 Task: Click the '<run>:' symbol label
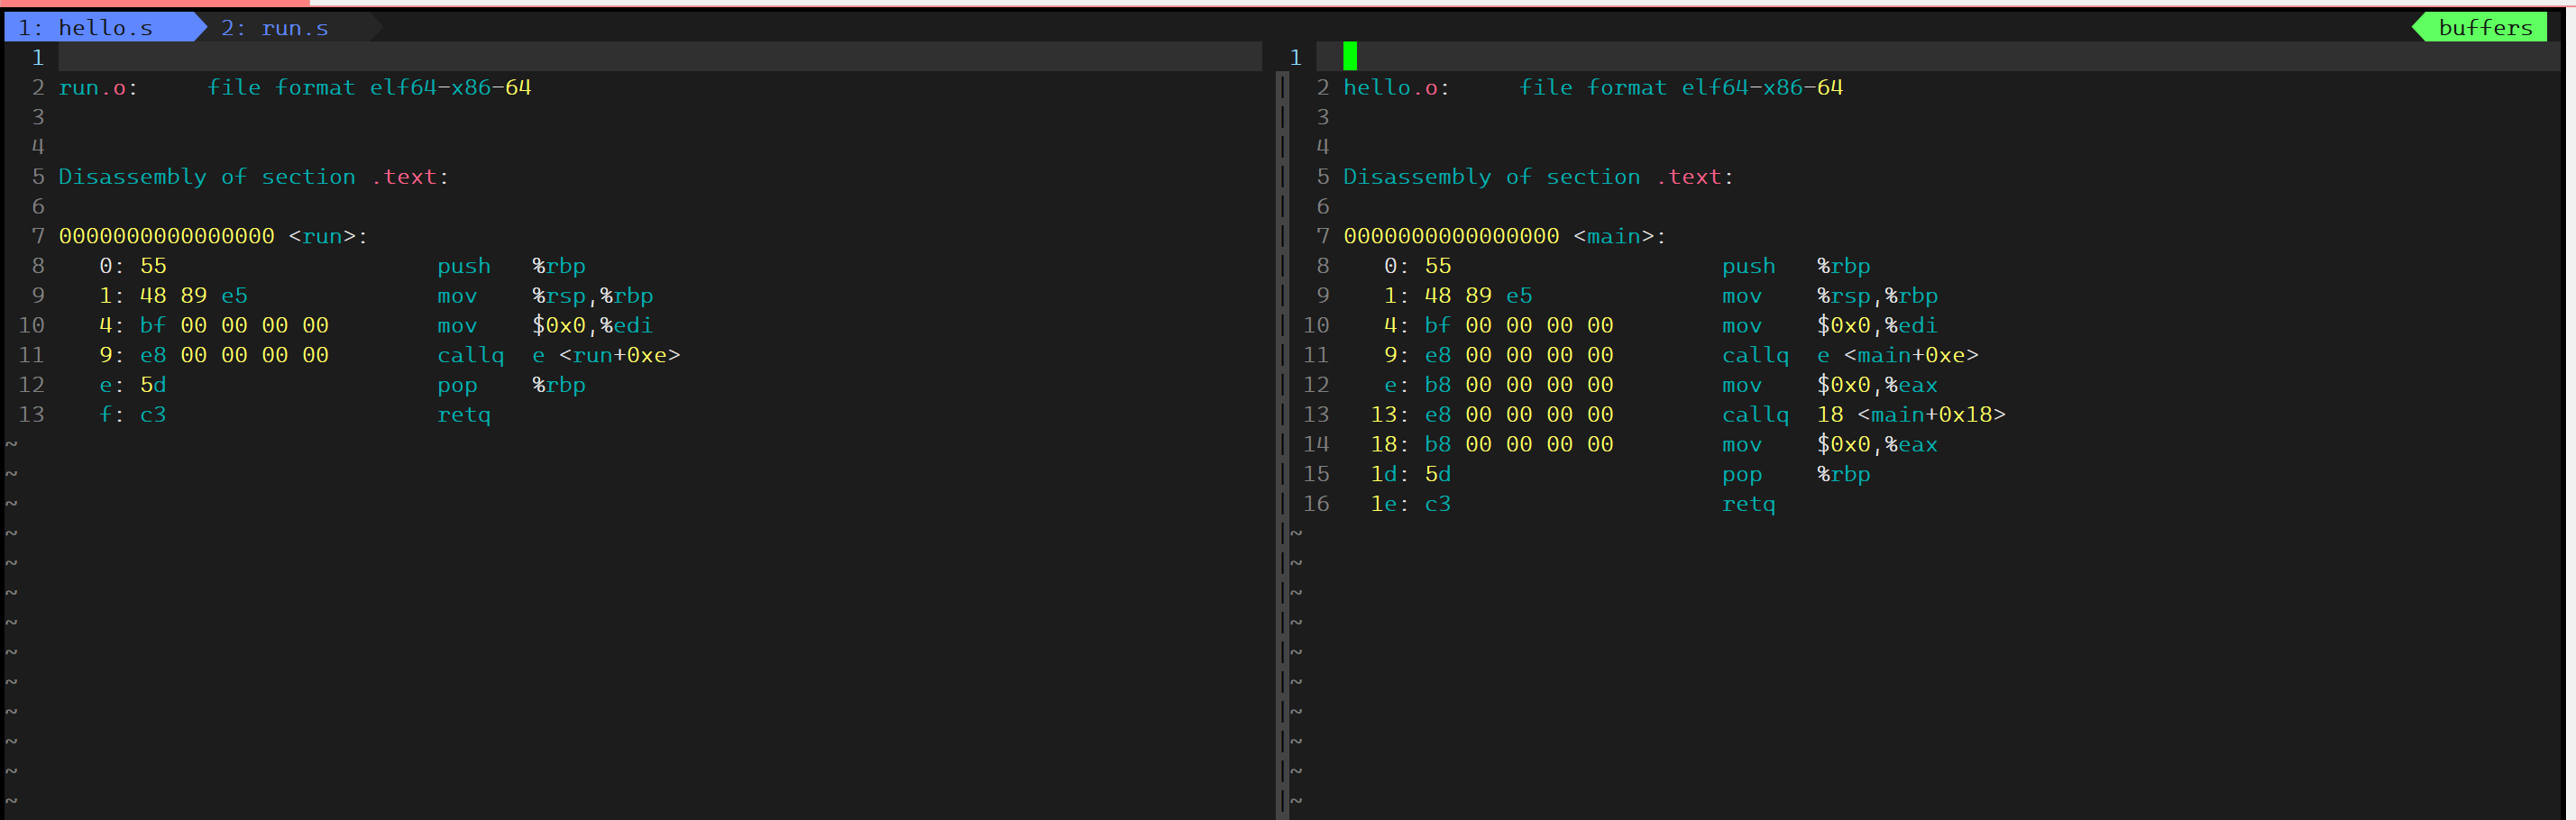click(328, 237)
